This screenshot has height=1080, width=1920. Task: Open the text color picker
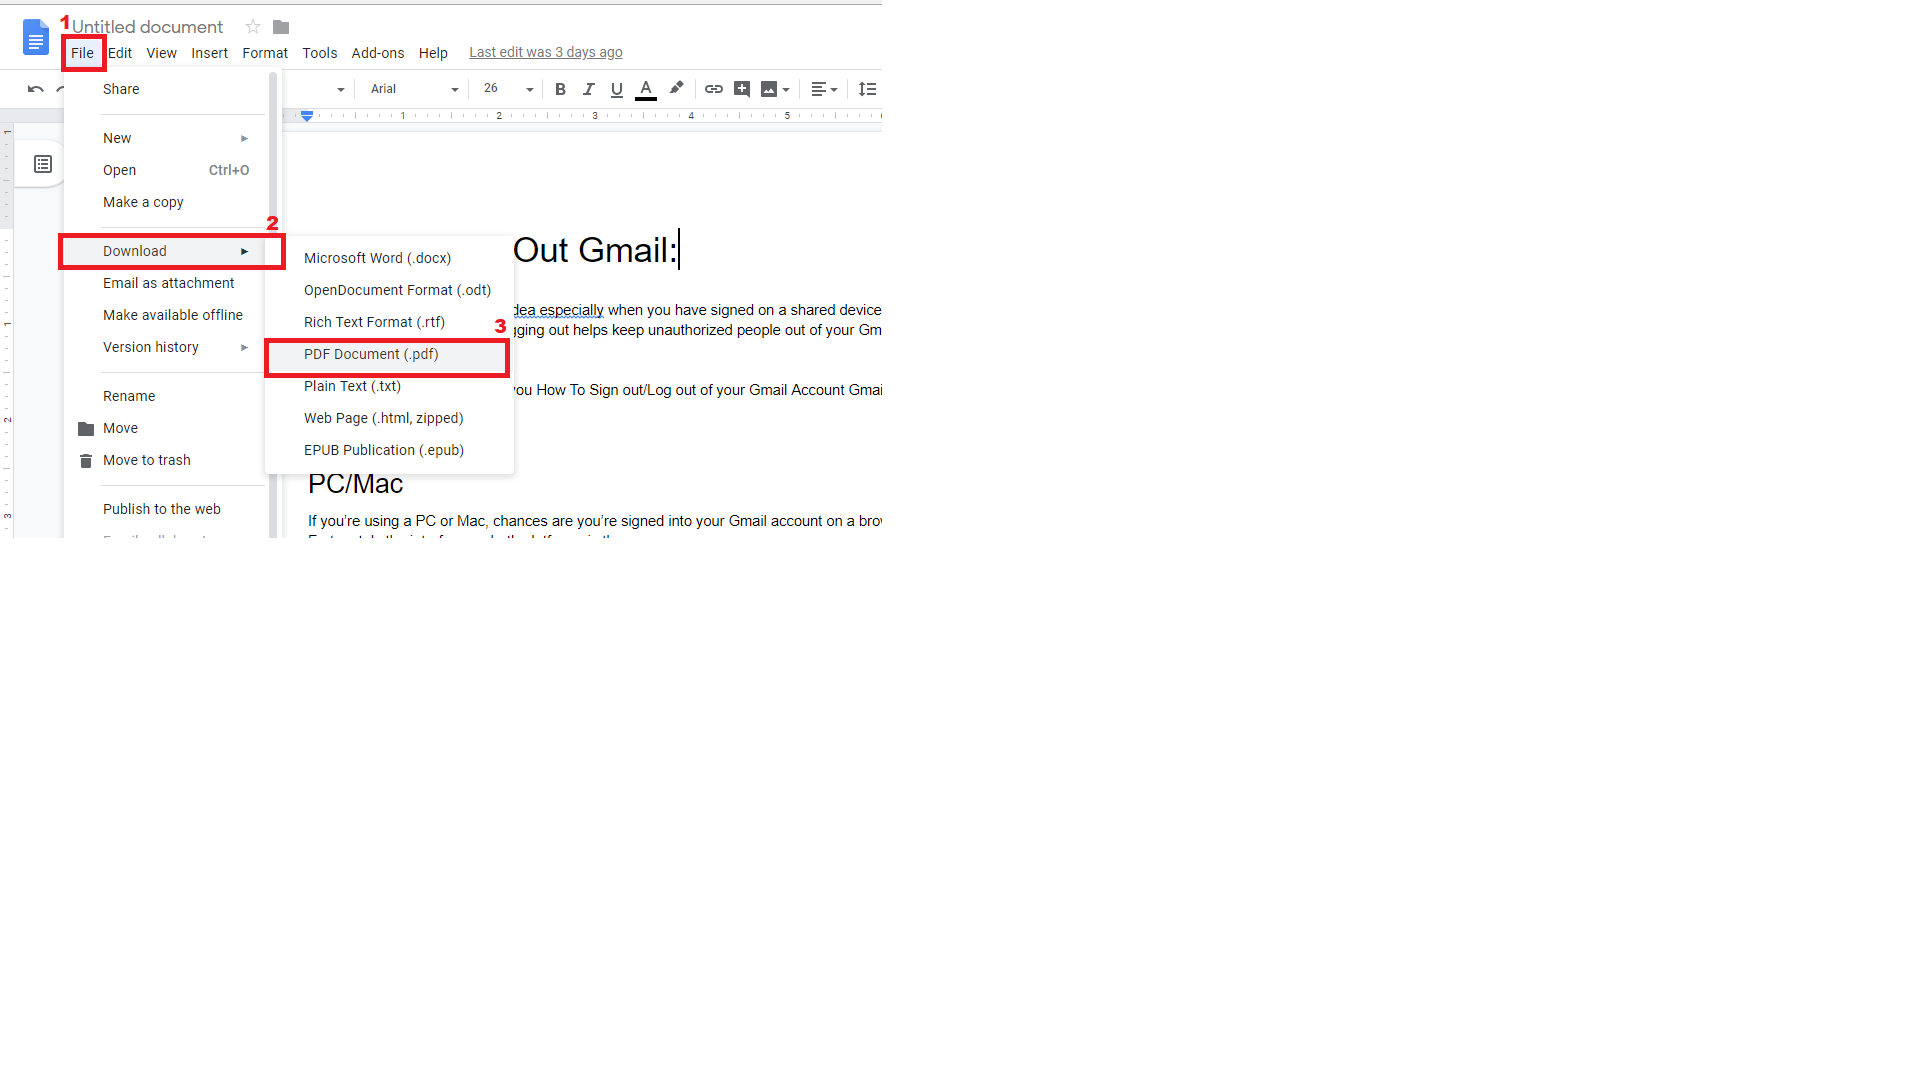tap(646, 89)
